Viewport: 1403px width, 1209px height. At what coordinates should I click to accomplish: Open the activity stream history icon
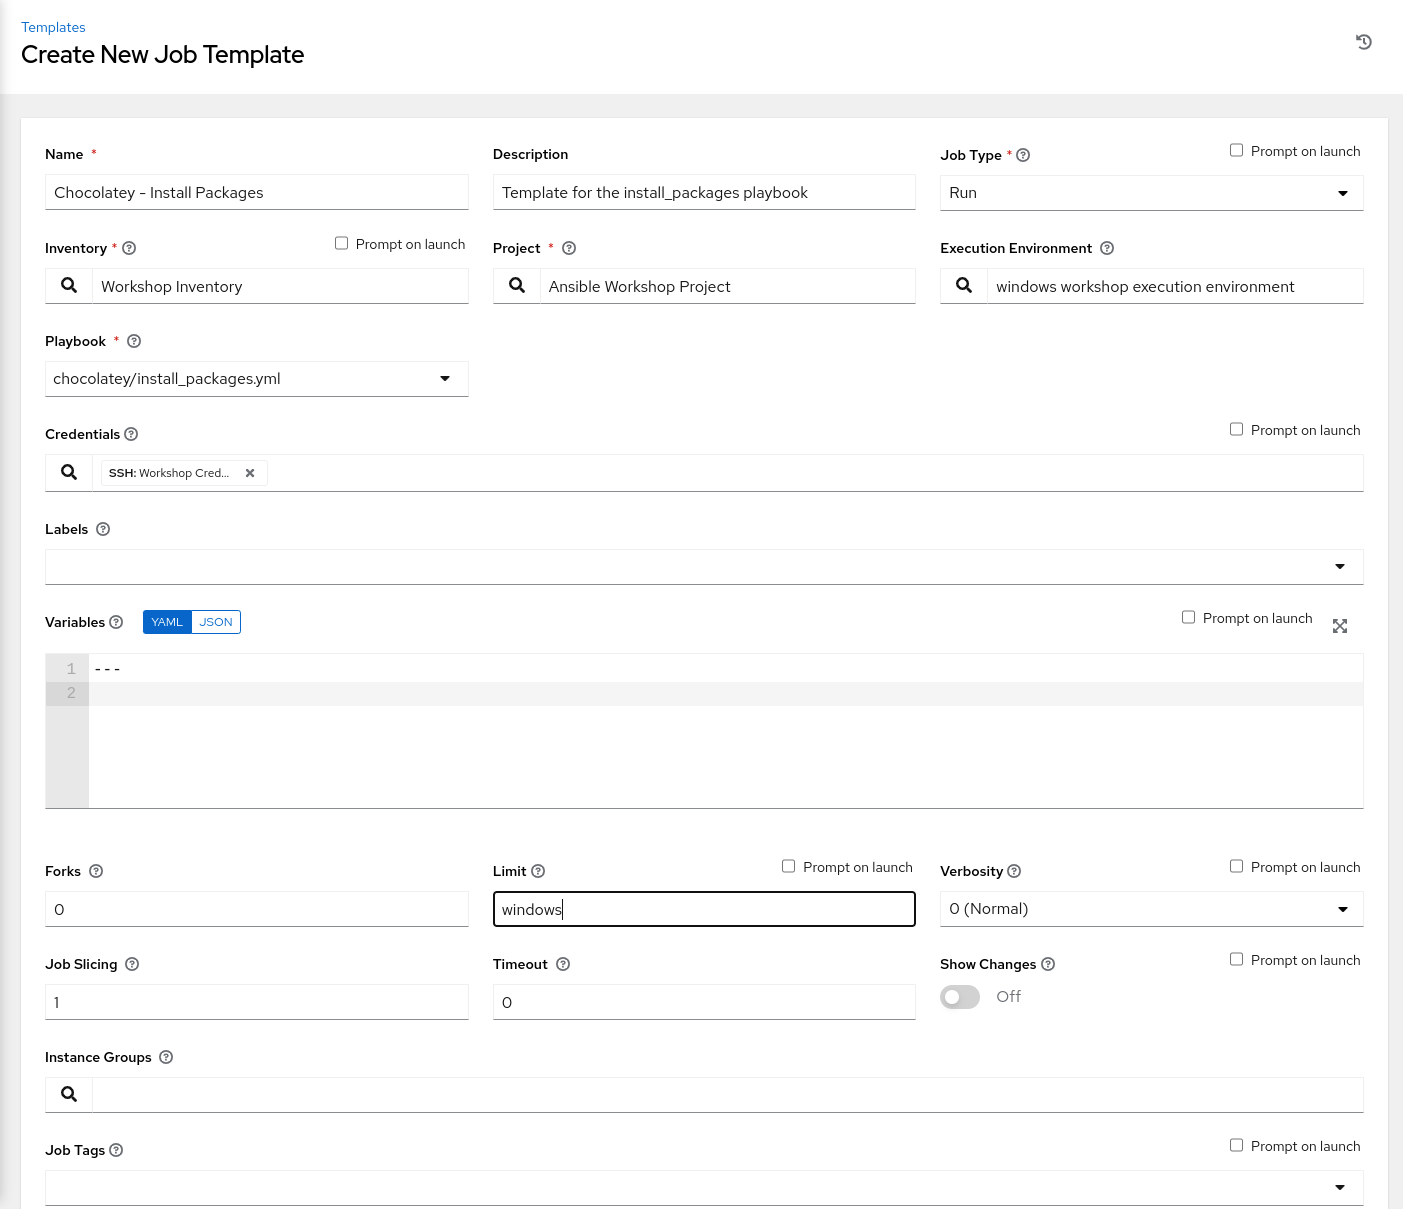coord(1363,42)
